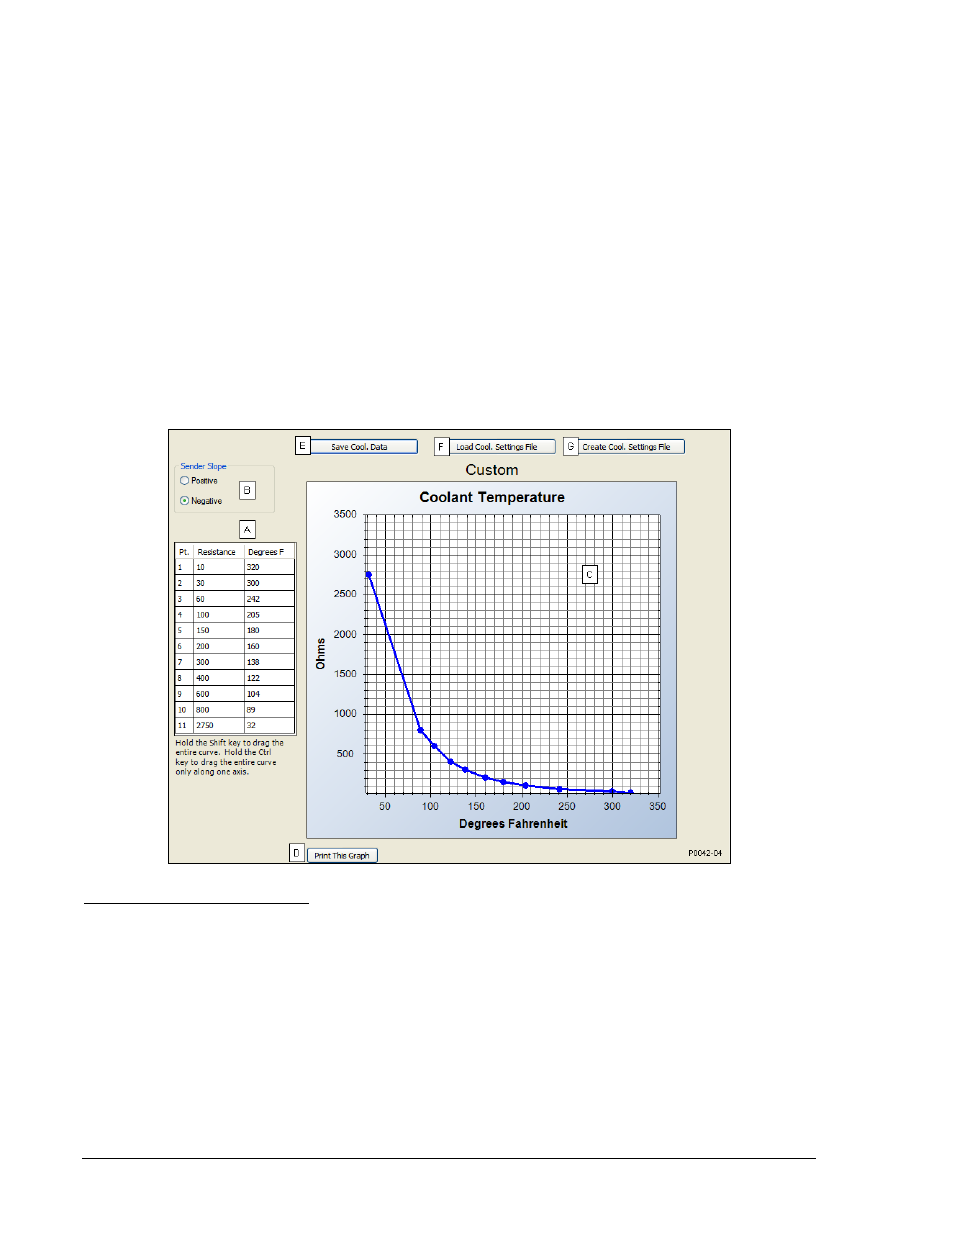Click degrees cell with value 104
This screenshot has width=954, height=1235.
coord(269,694)
